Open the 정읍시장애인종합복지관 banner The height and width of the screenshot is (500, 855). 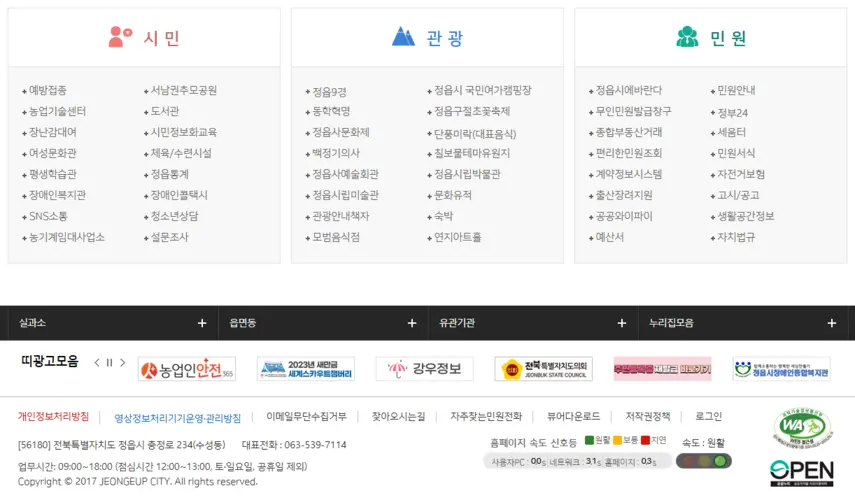tap(781, 369)
